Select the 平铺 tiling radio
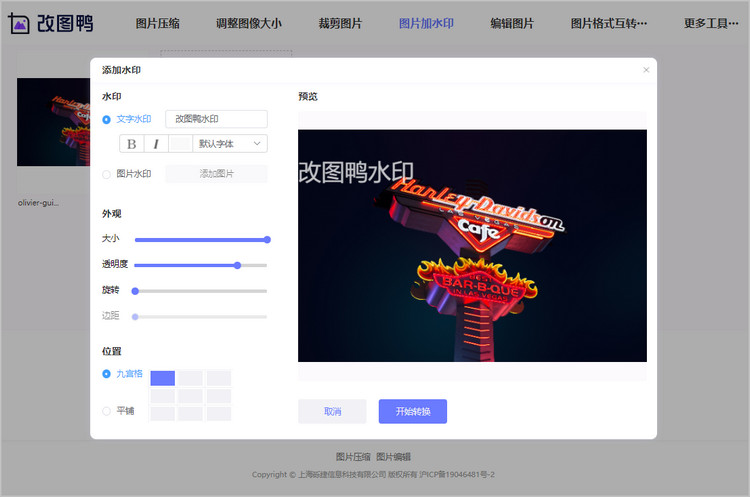The width and height of the screenshot is (750, 497). click(106, 411)
